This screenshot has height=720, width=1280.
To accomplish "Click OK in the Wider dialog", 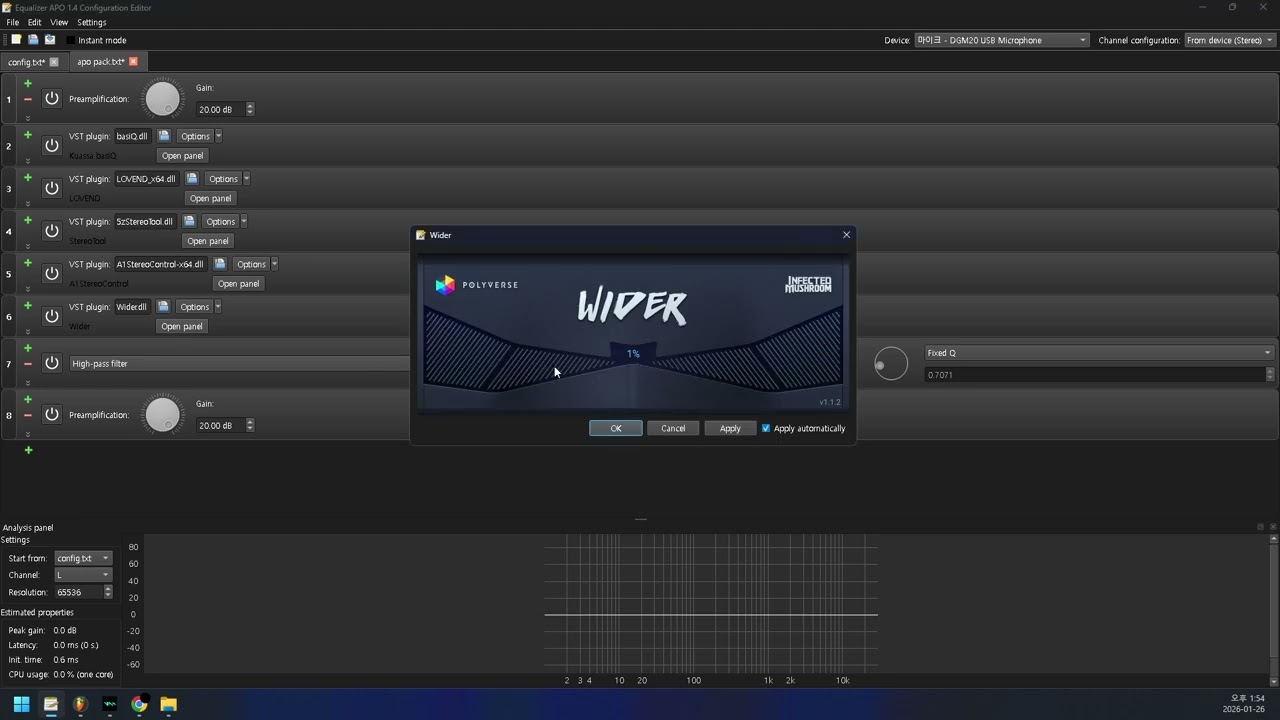I will [616, 428].
